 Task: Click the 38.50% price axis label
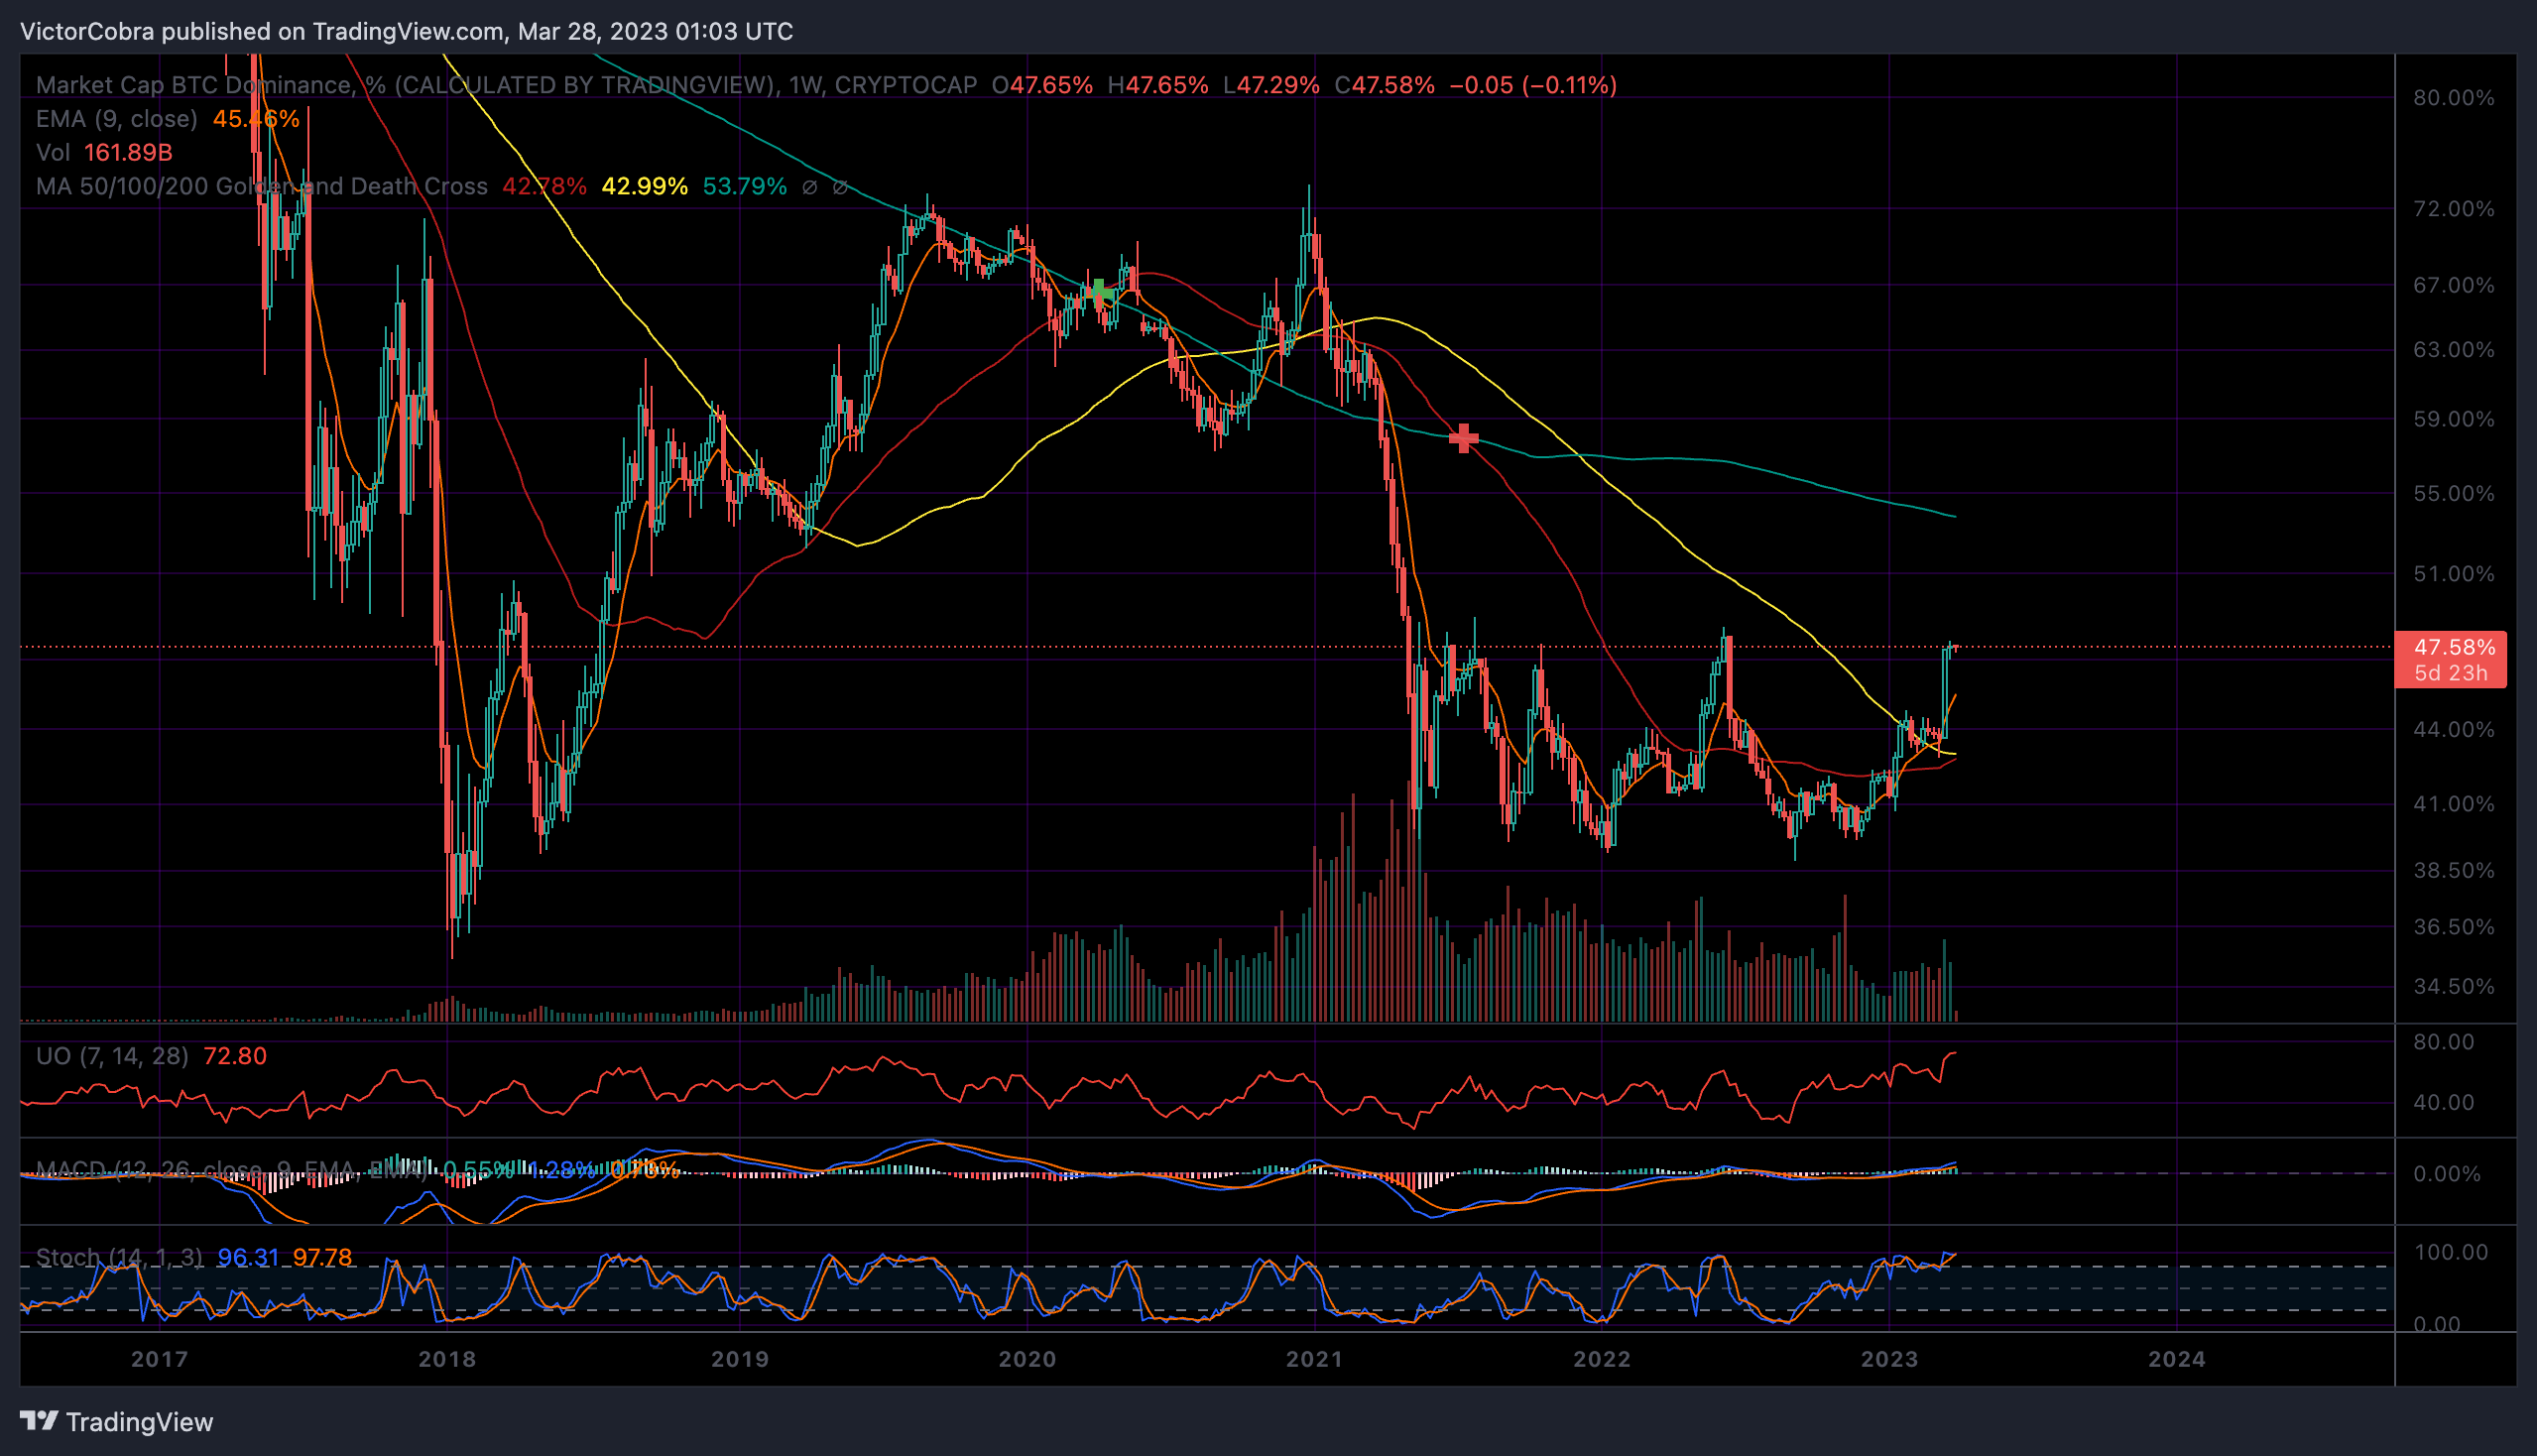click(2454, 871)
